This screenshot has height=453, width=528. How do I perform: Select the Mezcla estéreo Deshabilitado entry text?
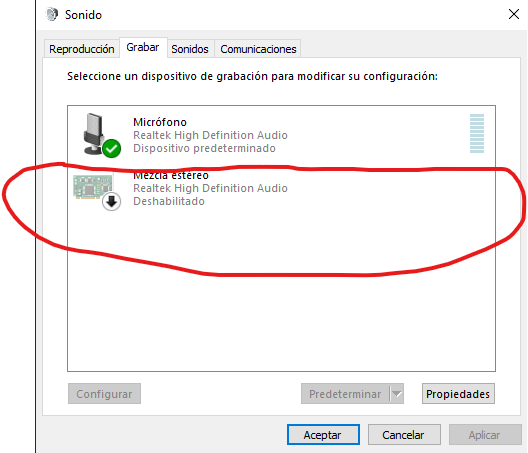tap(169, 201)
